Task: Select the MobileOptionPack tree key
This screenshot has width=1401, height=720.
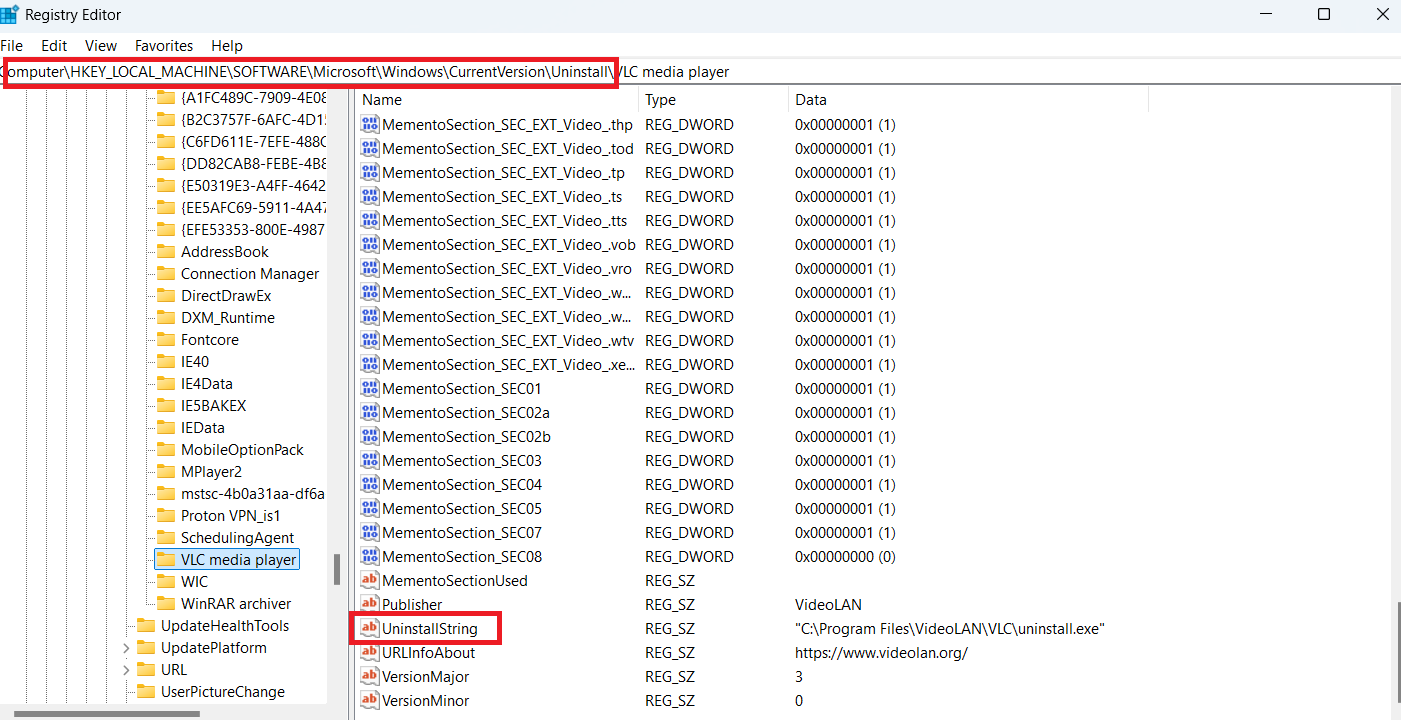Action: pos(242,450)
